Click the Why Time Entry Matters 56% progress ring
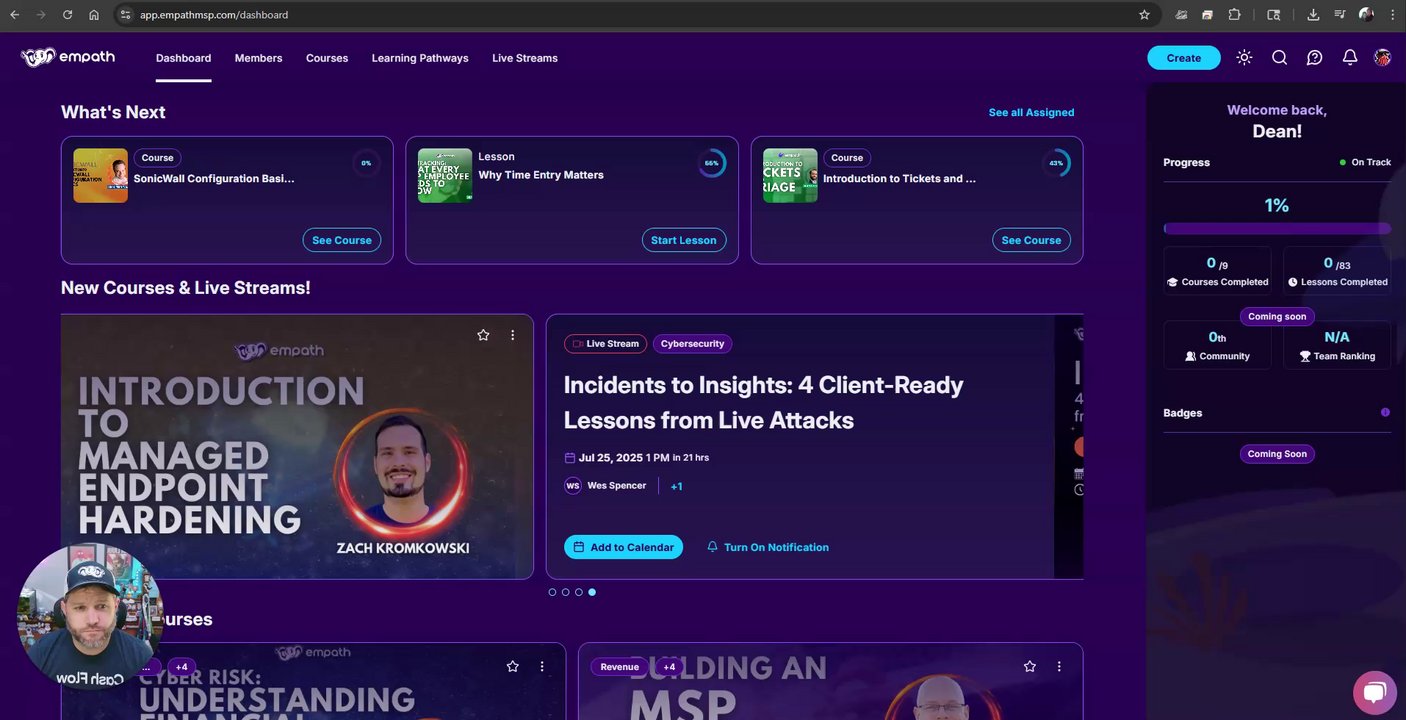 coord(712,163)
